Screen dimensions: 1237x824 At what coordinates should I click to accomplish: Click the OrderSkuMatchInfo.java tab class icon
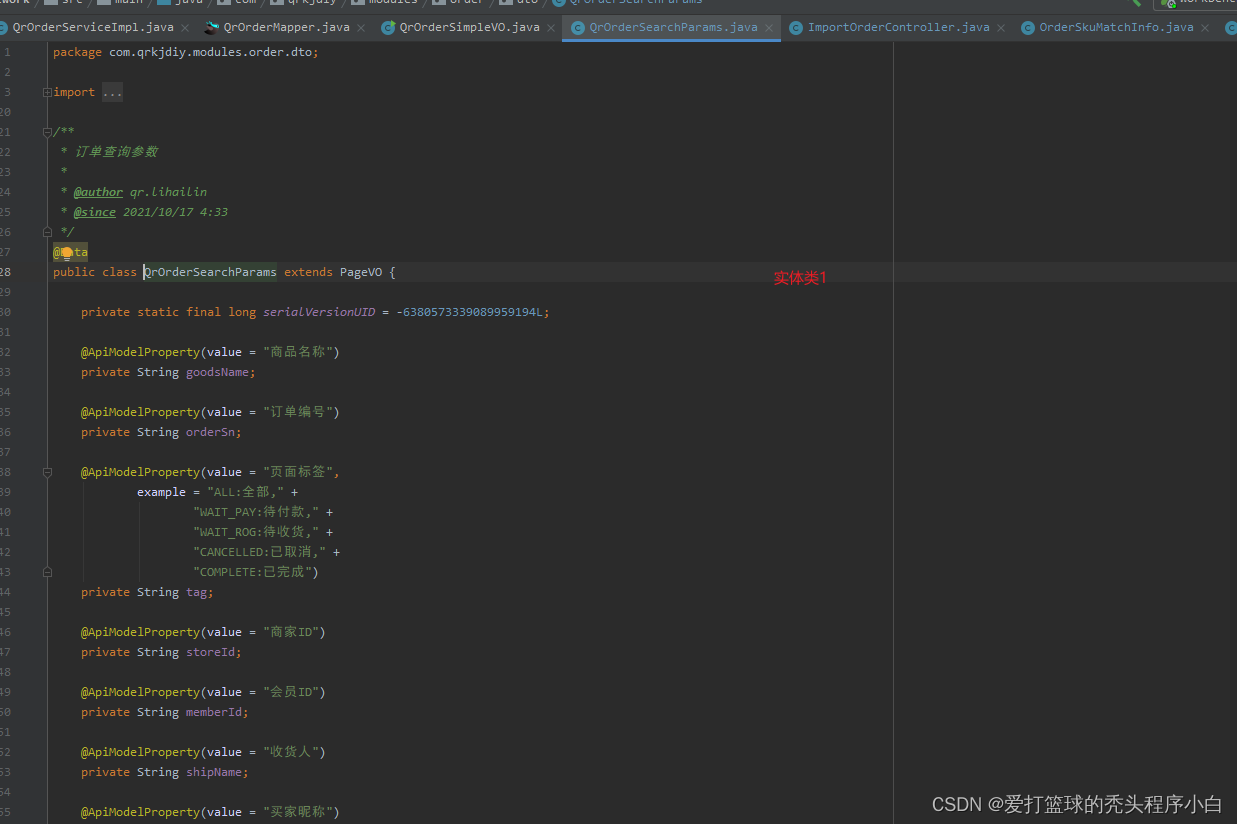click(x=1028, y=28)
